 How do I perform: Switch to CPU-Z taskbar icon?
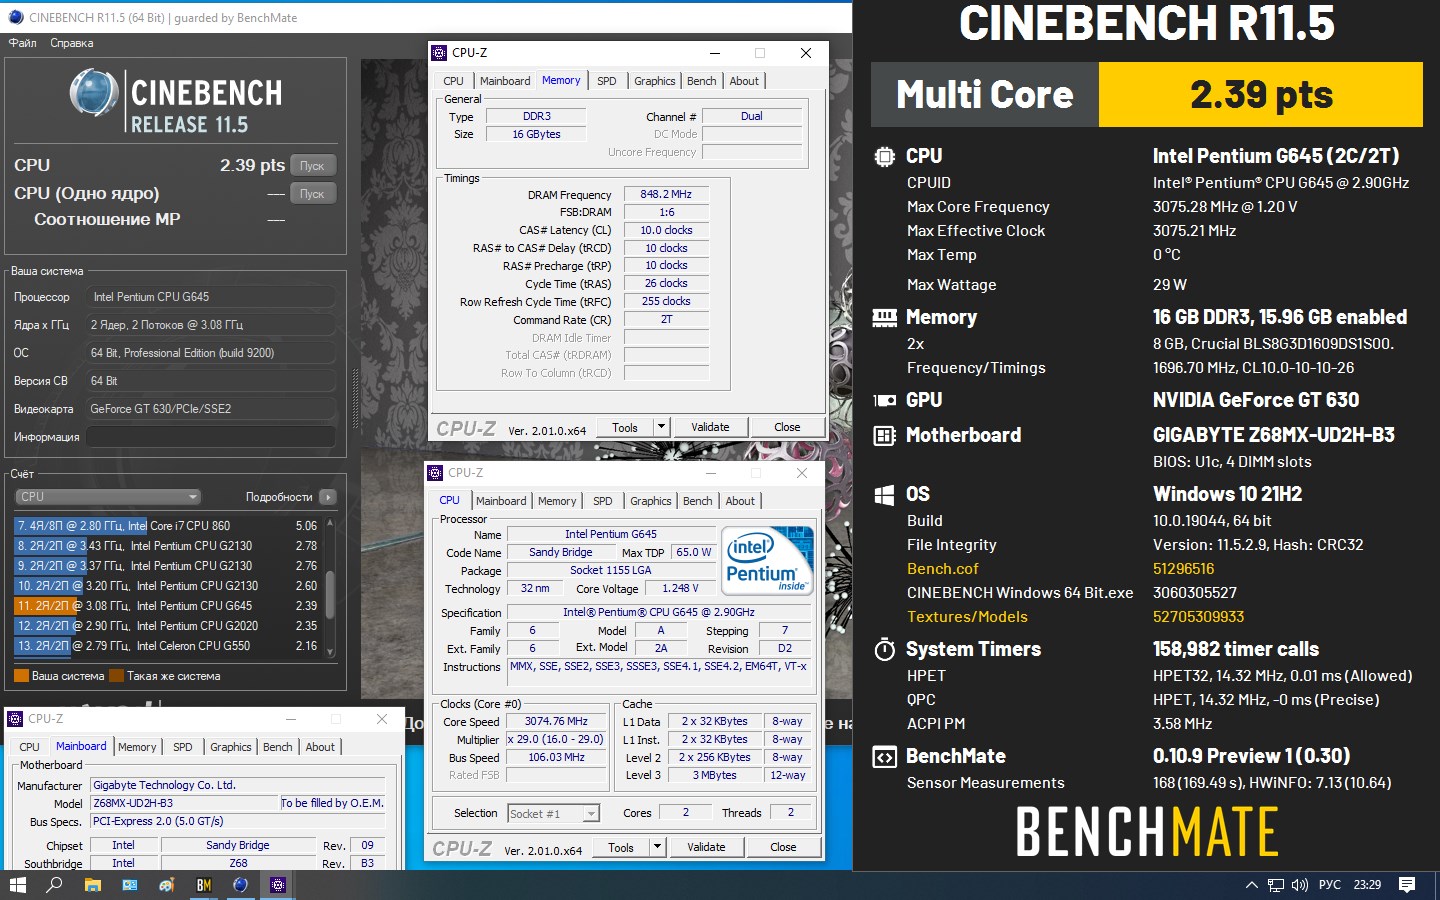point(278,885)
